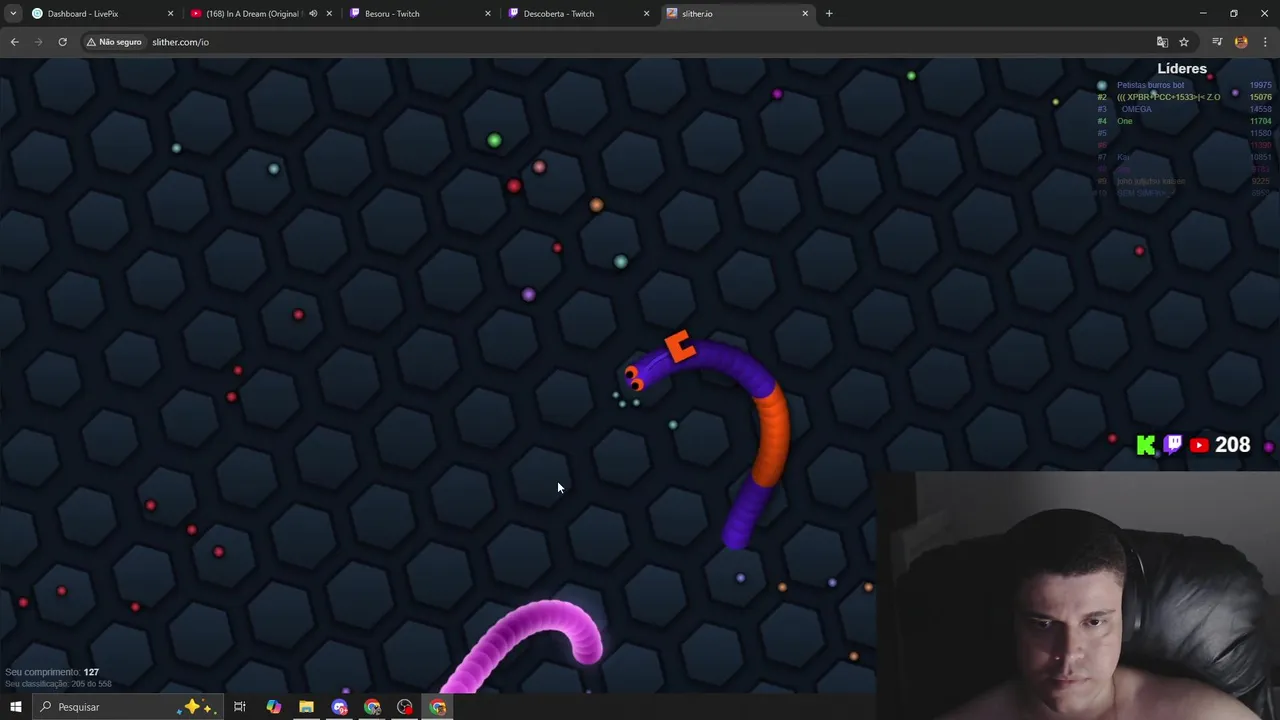The width and height of the screenshot is (1280, 720).
Task: Open Task View on the taskbar
Action: pos(240,707)
